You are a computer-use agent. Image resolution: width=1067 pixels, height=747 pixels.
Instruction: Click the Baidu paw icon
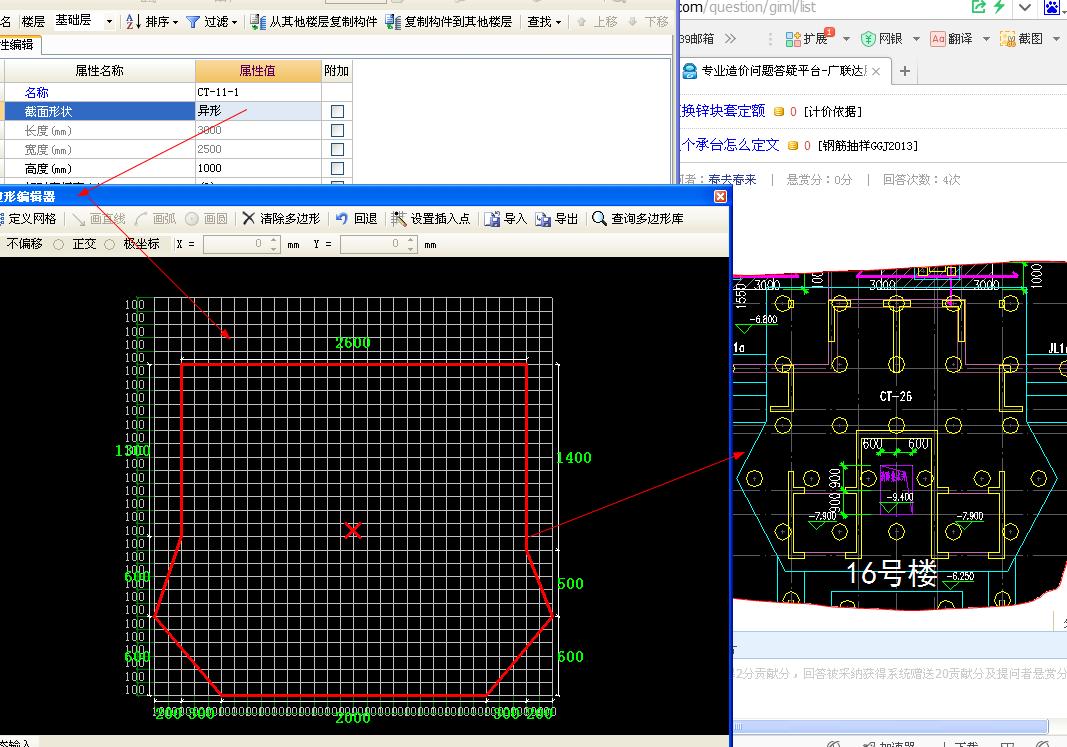tap(1052, 7)
